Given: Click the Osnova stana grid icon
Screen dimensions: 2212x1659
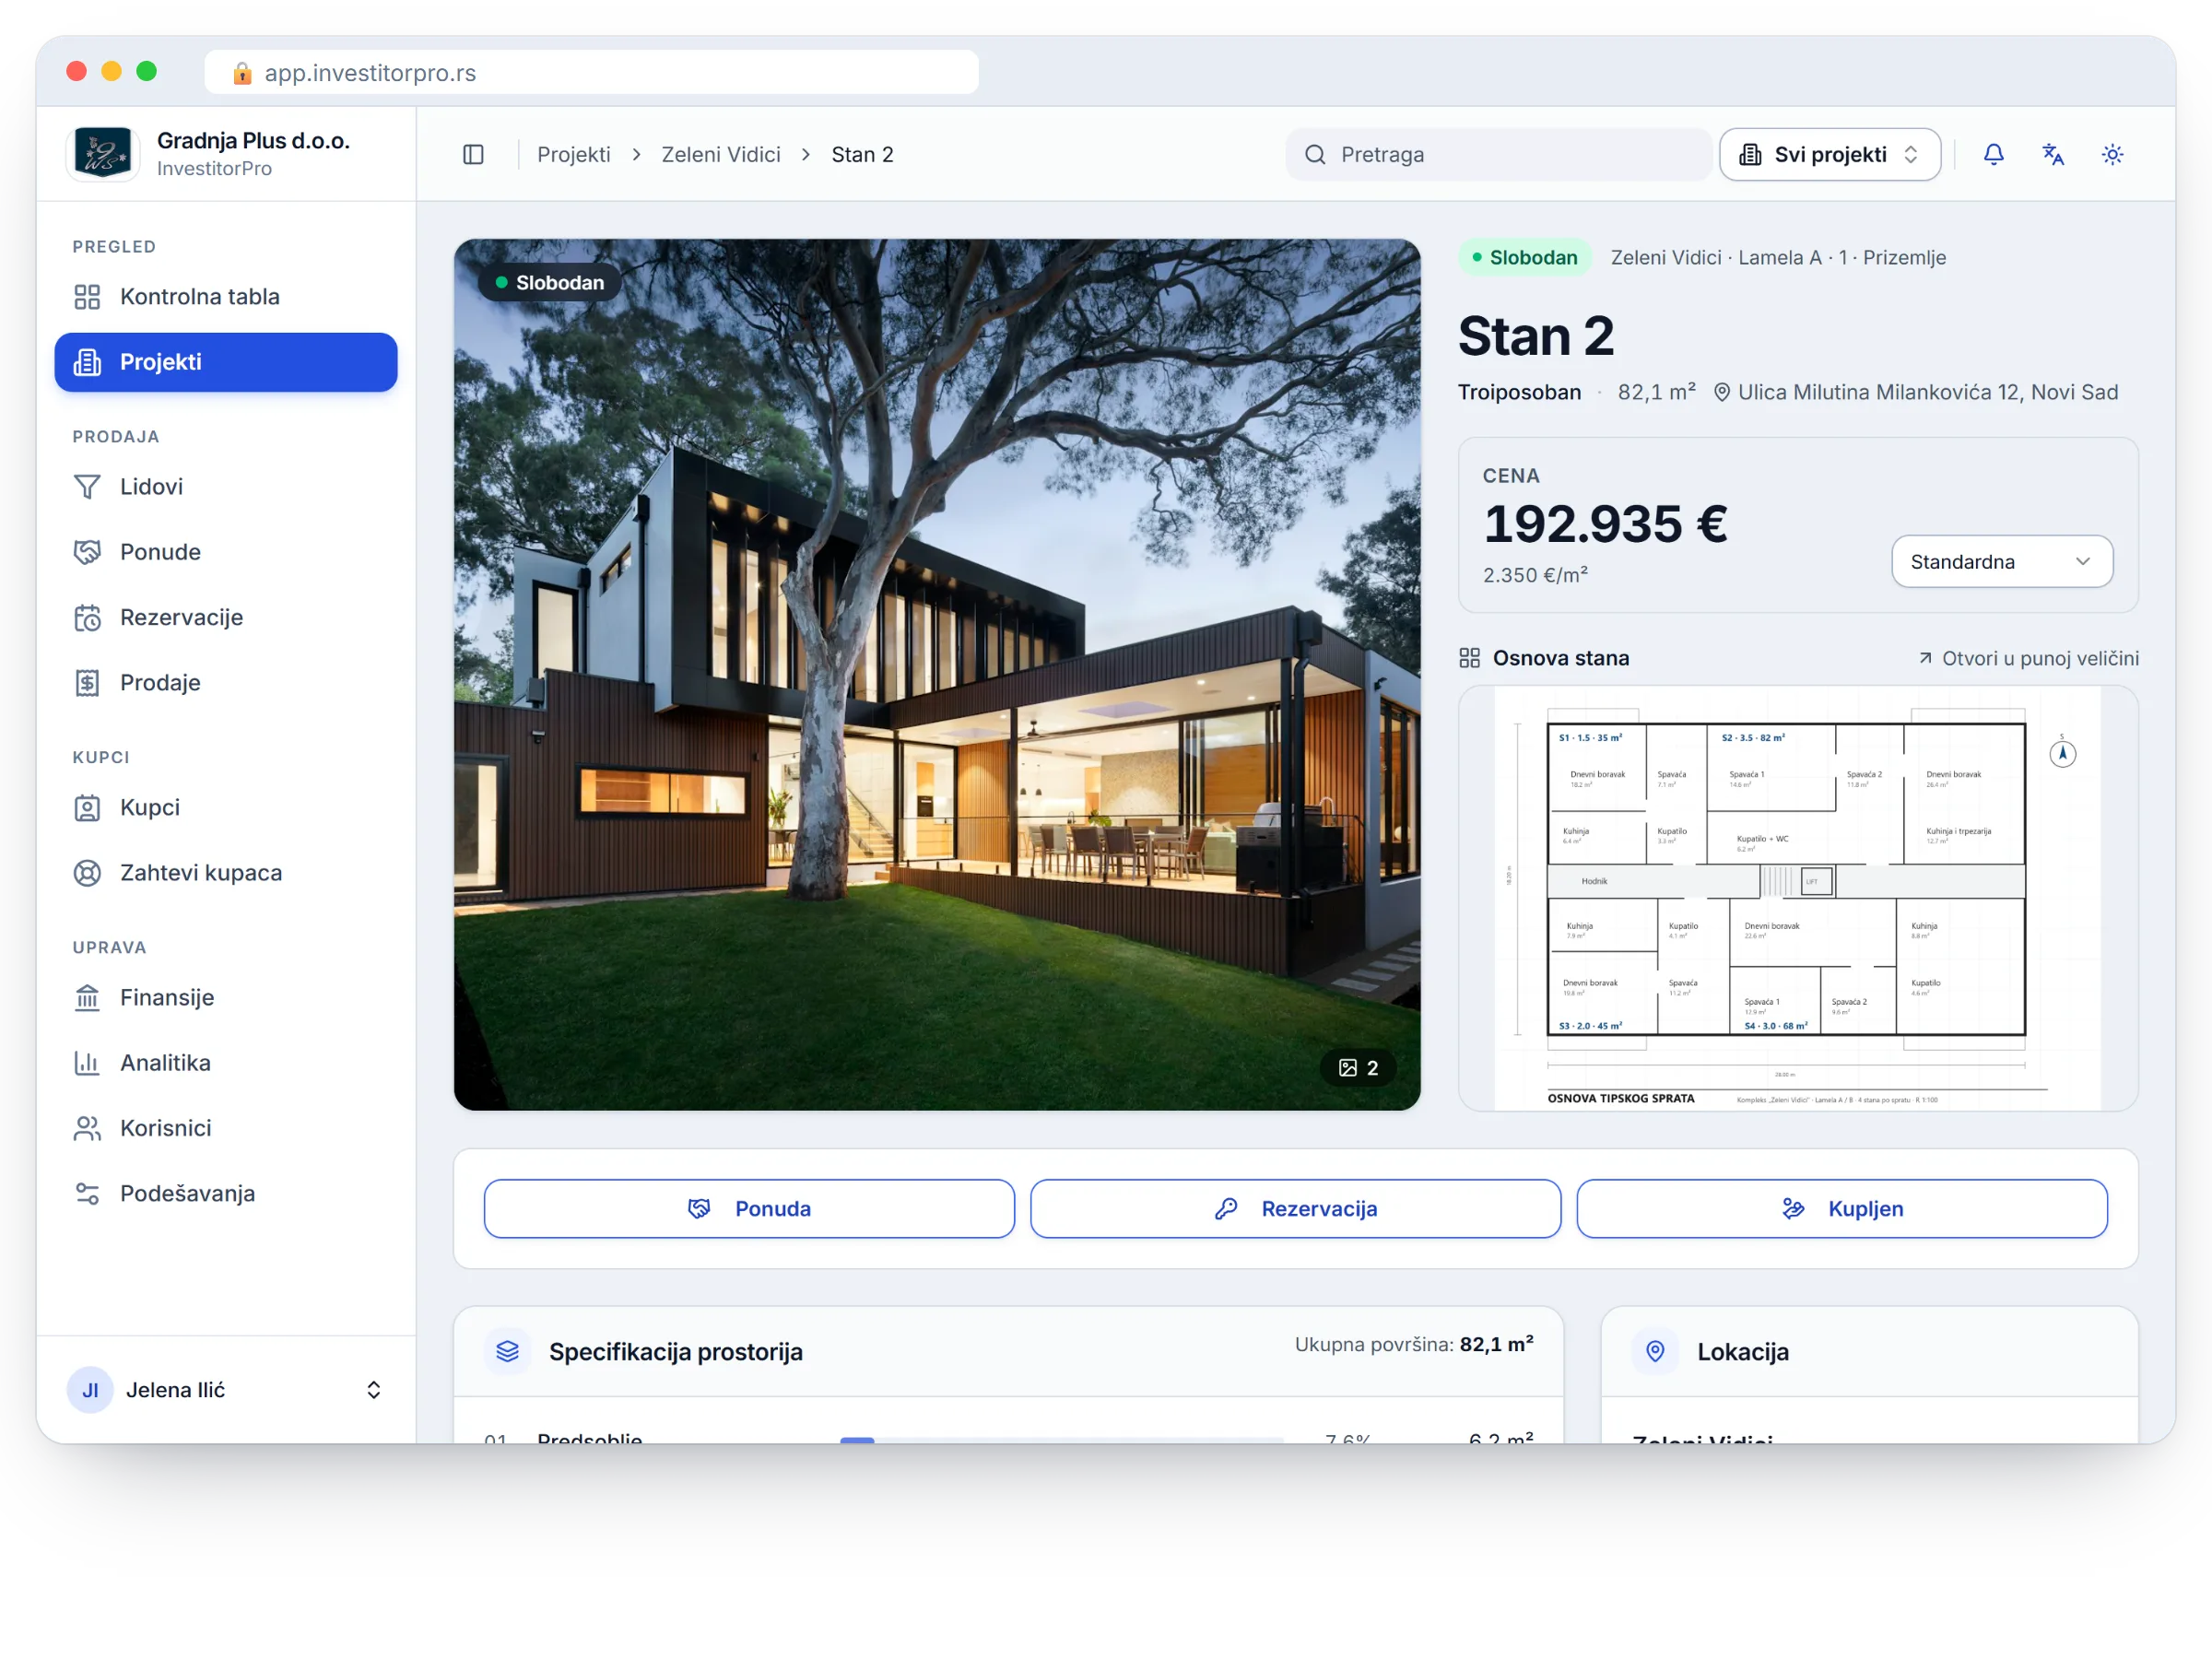Looking at the screenshot, I should tap(1469, 658).
